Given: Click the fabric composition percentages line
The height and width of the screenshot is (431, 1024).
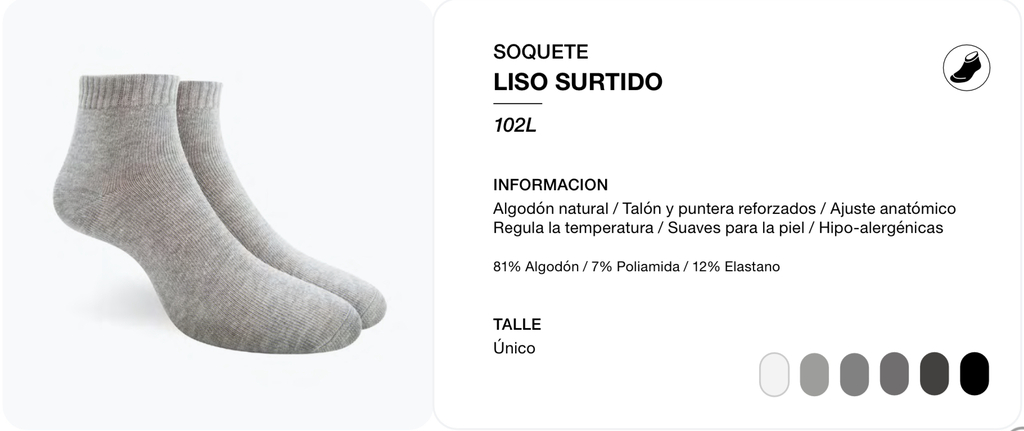Looking at the screenshot, I should pos(637,267).
